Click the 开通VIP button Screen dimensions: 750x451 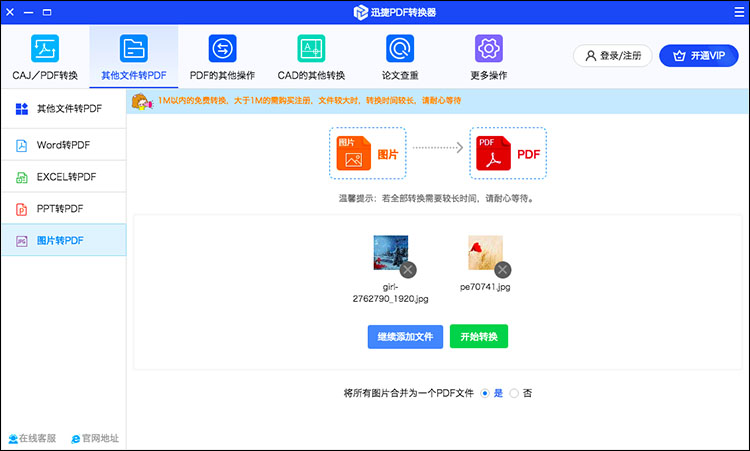(x=698, y=56)
